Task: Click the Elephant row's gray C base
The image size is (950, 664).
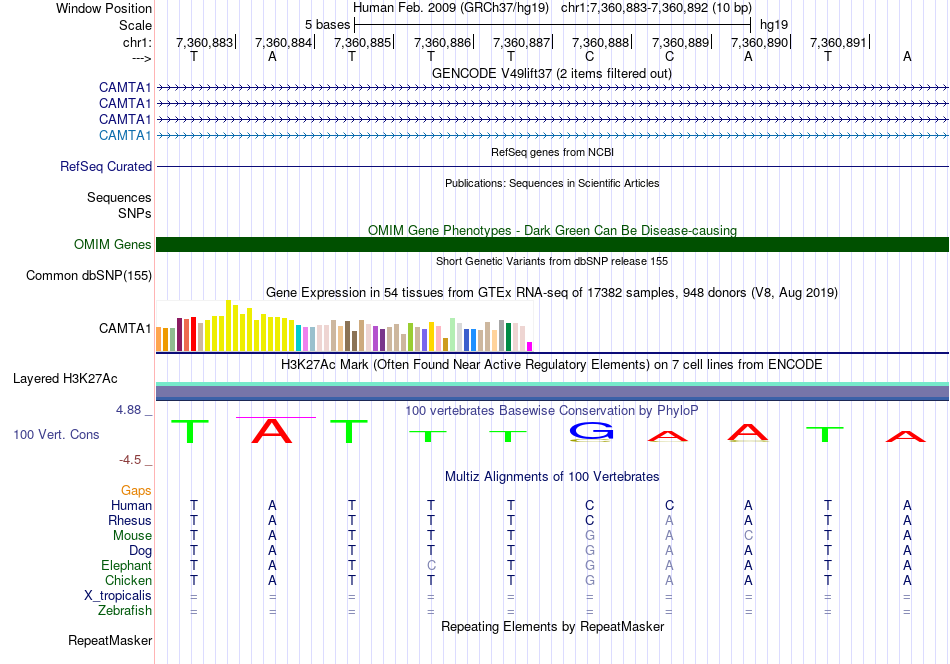Action: point(431,565)
